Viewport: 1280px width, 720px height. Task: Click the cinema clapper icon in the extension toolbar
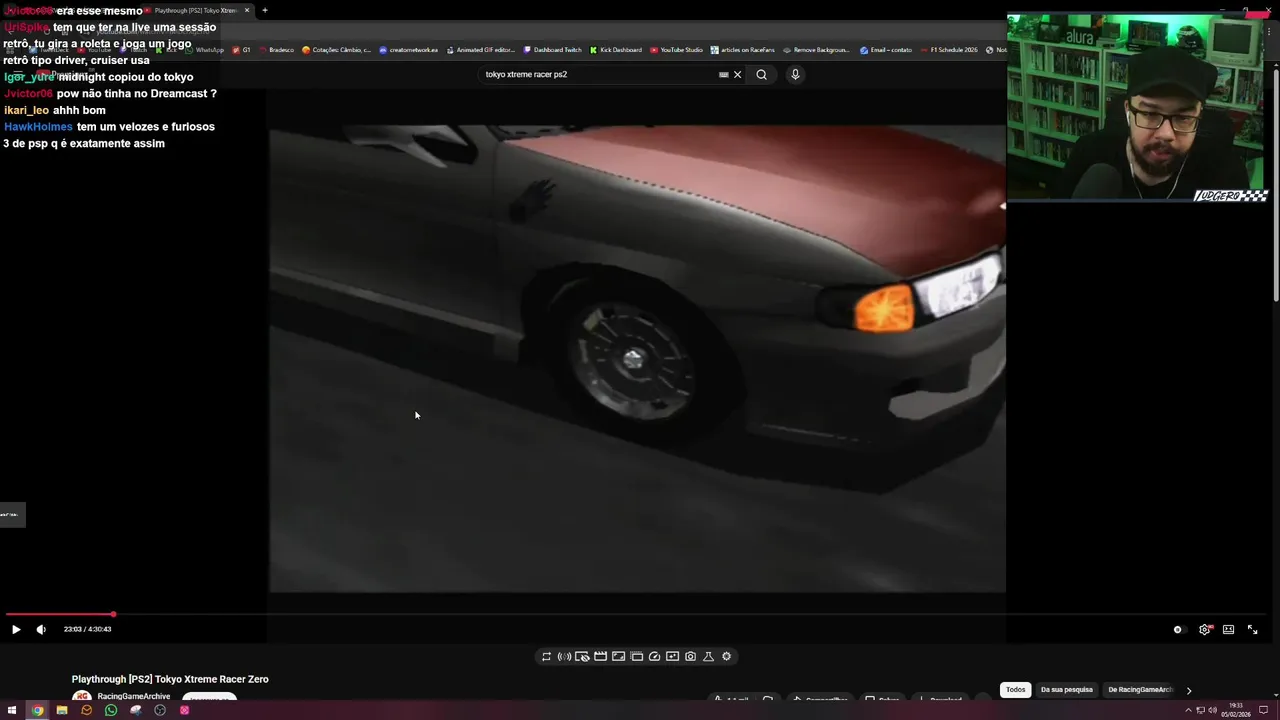[600, 657]
